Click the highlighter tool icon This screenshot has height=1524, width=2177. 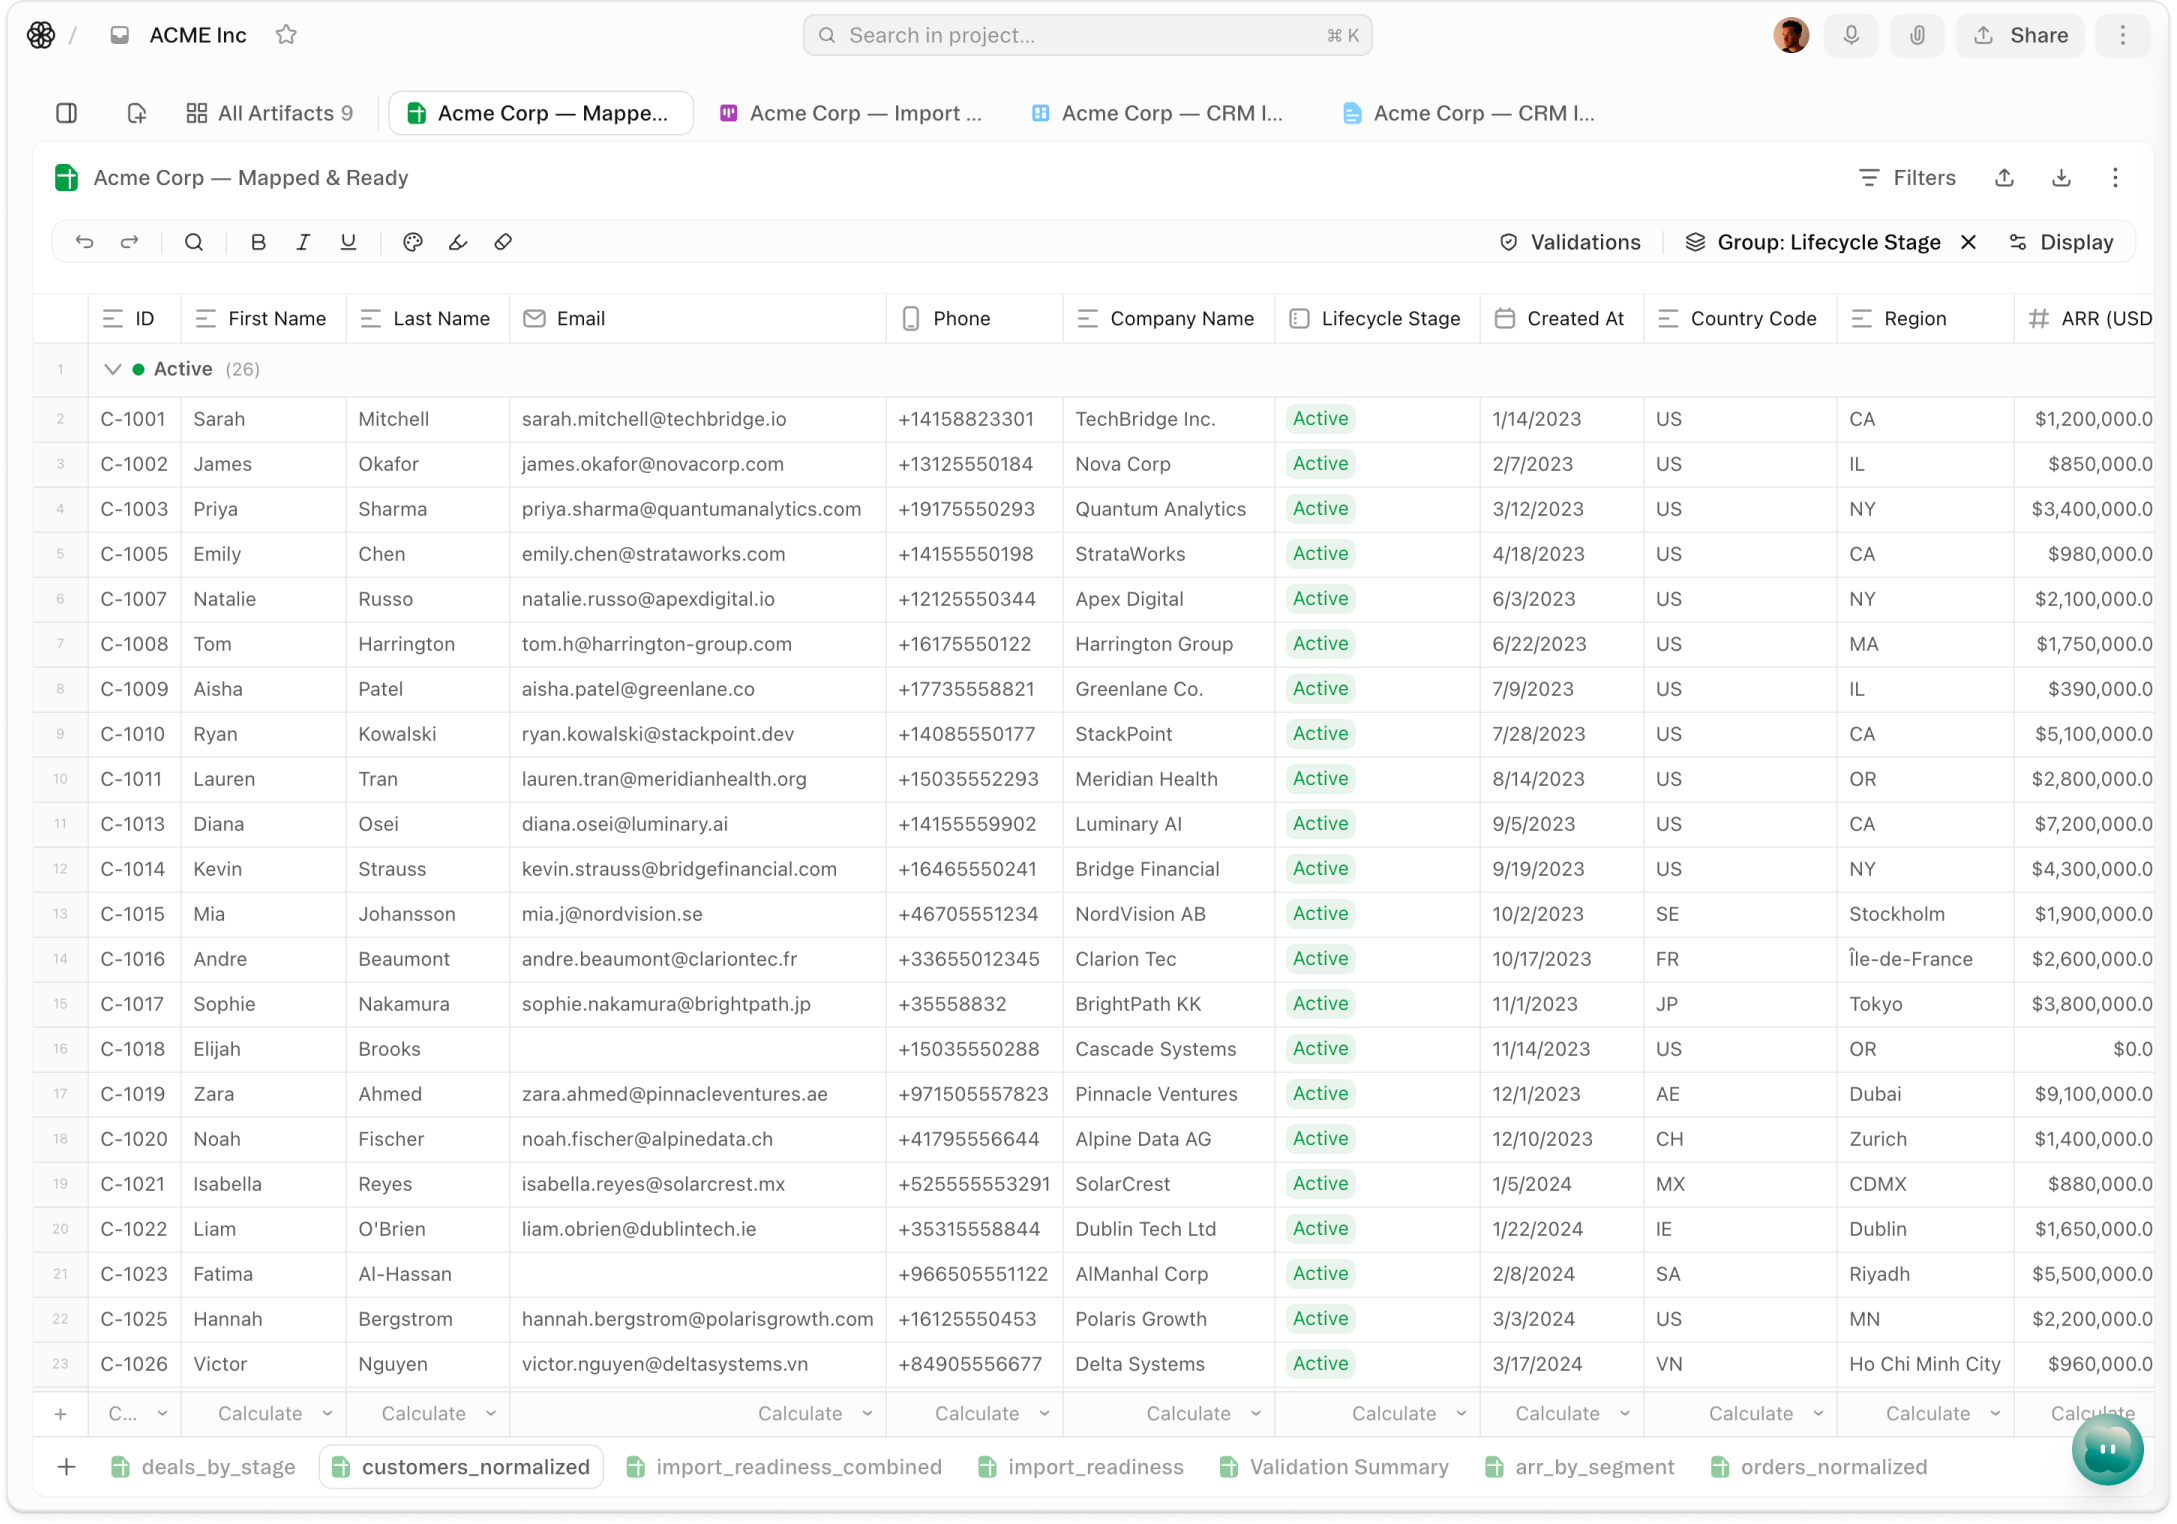pyautogui.click(x=458, y=242)
